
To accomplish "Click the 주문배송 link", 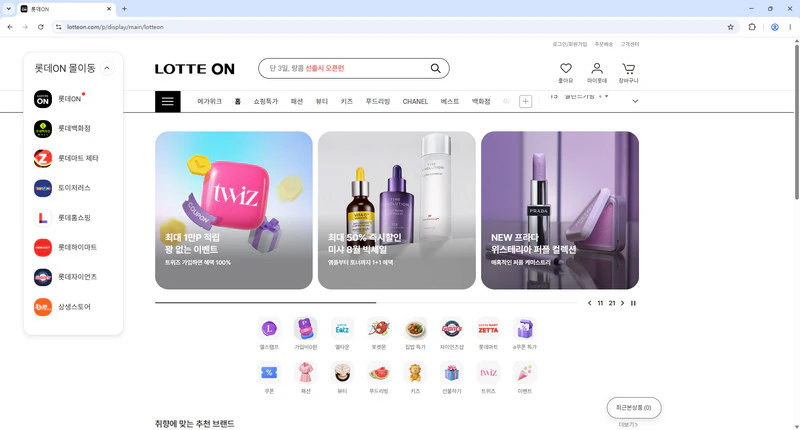I will 604,44.
